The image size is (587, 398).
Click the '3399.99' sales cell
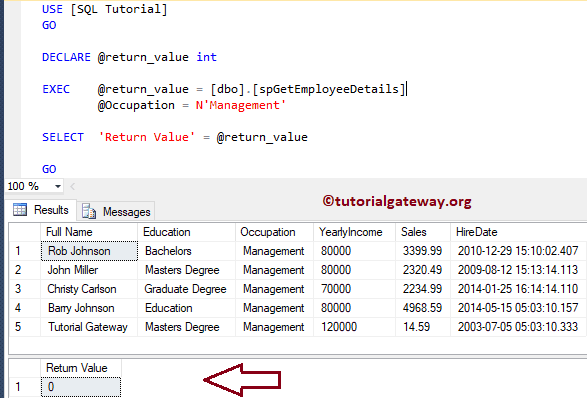pyautogui.click(x=423, y=251)
